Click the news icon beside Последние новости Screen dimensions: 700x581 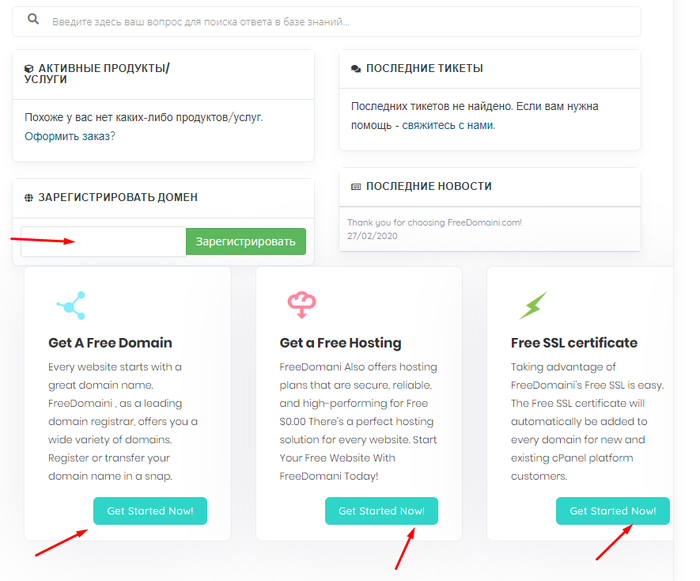[x=356, y=187]
